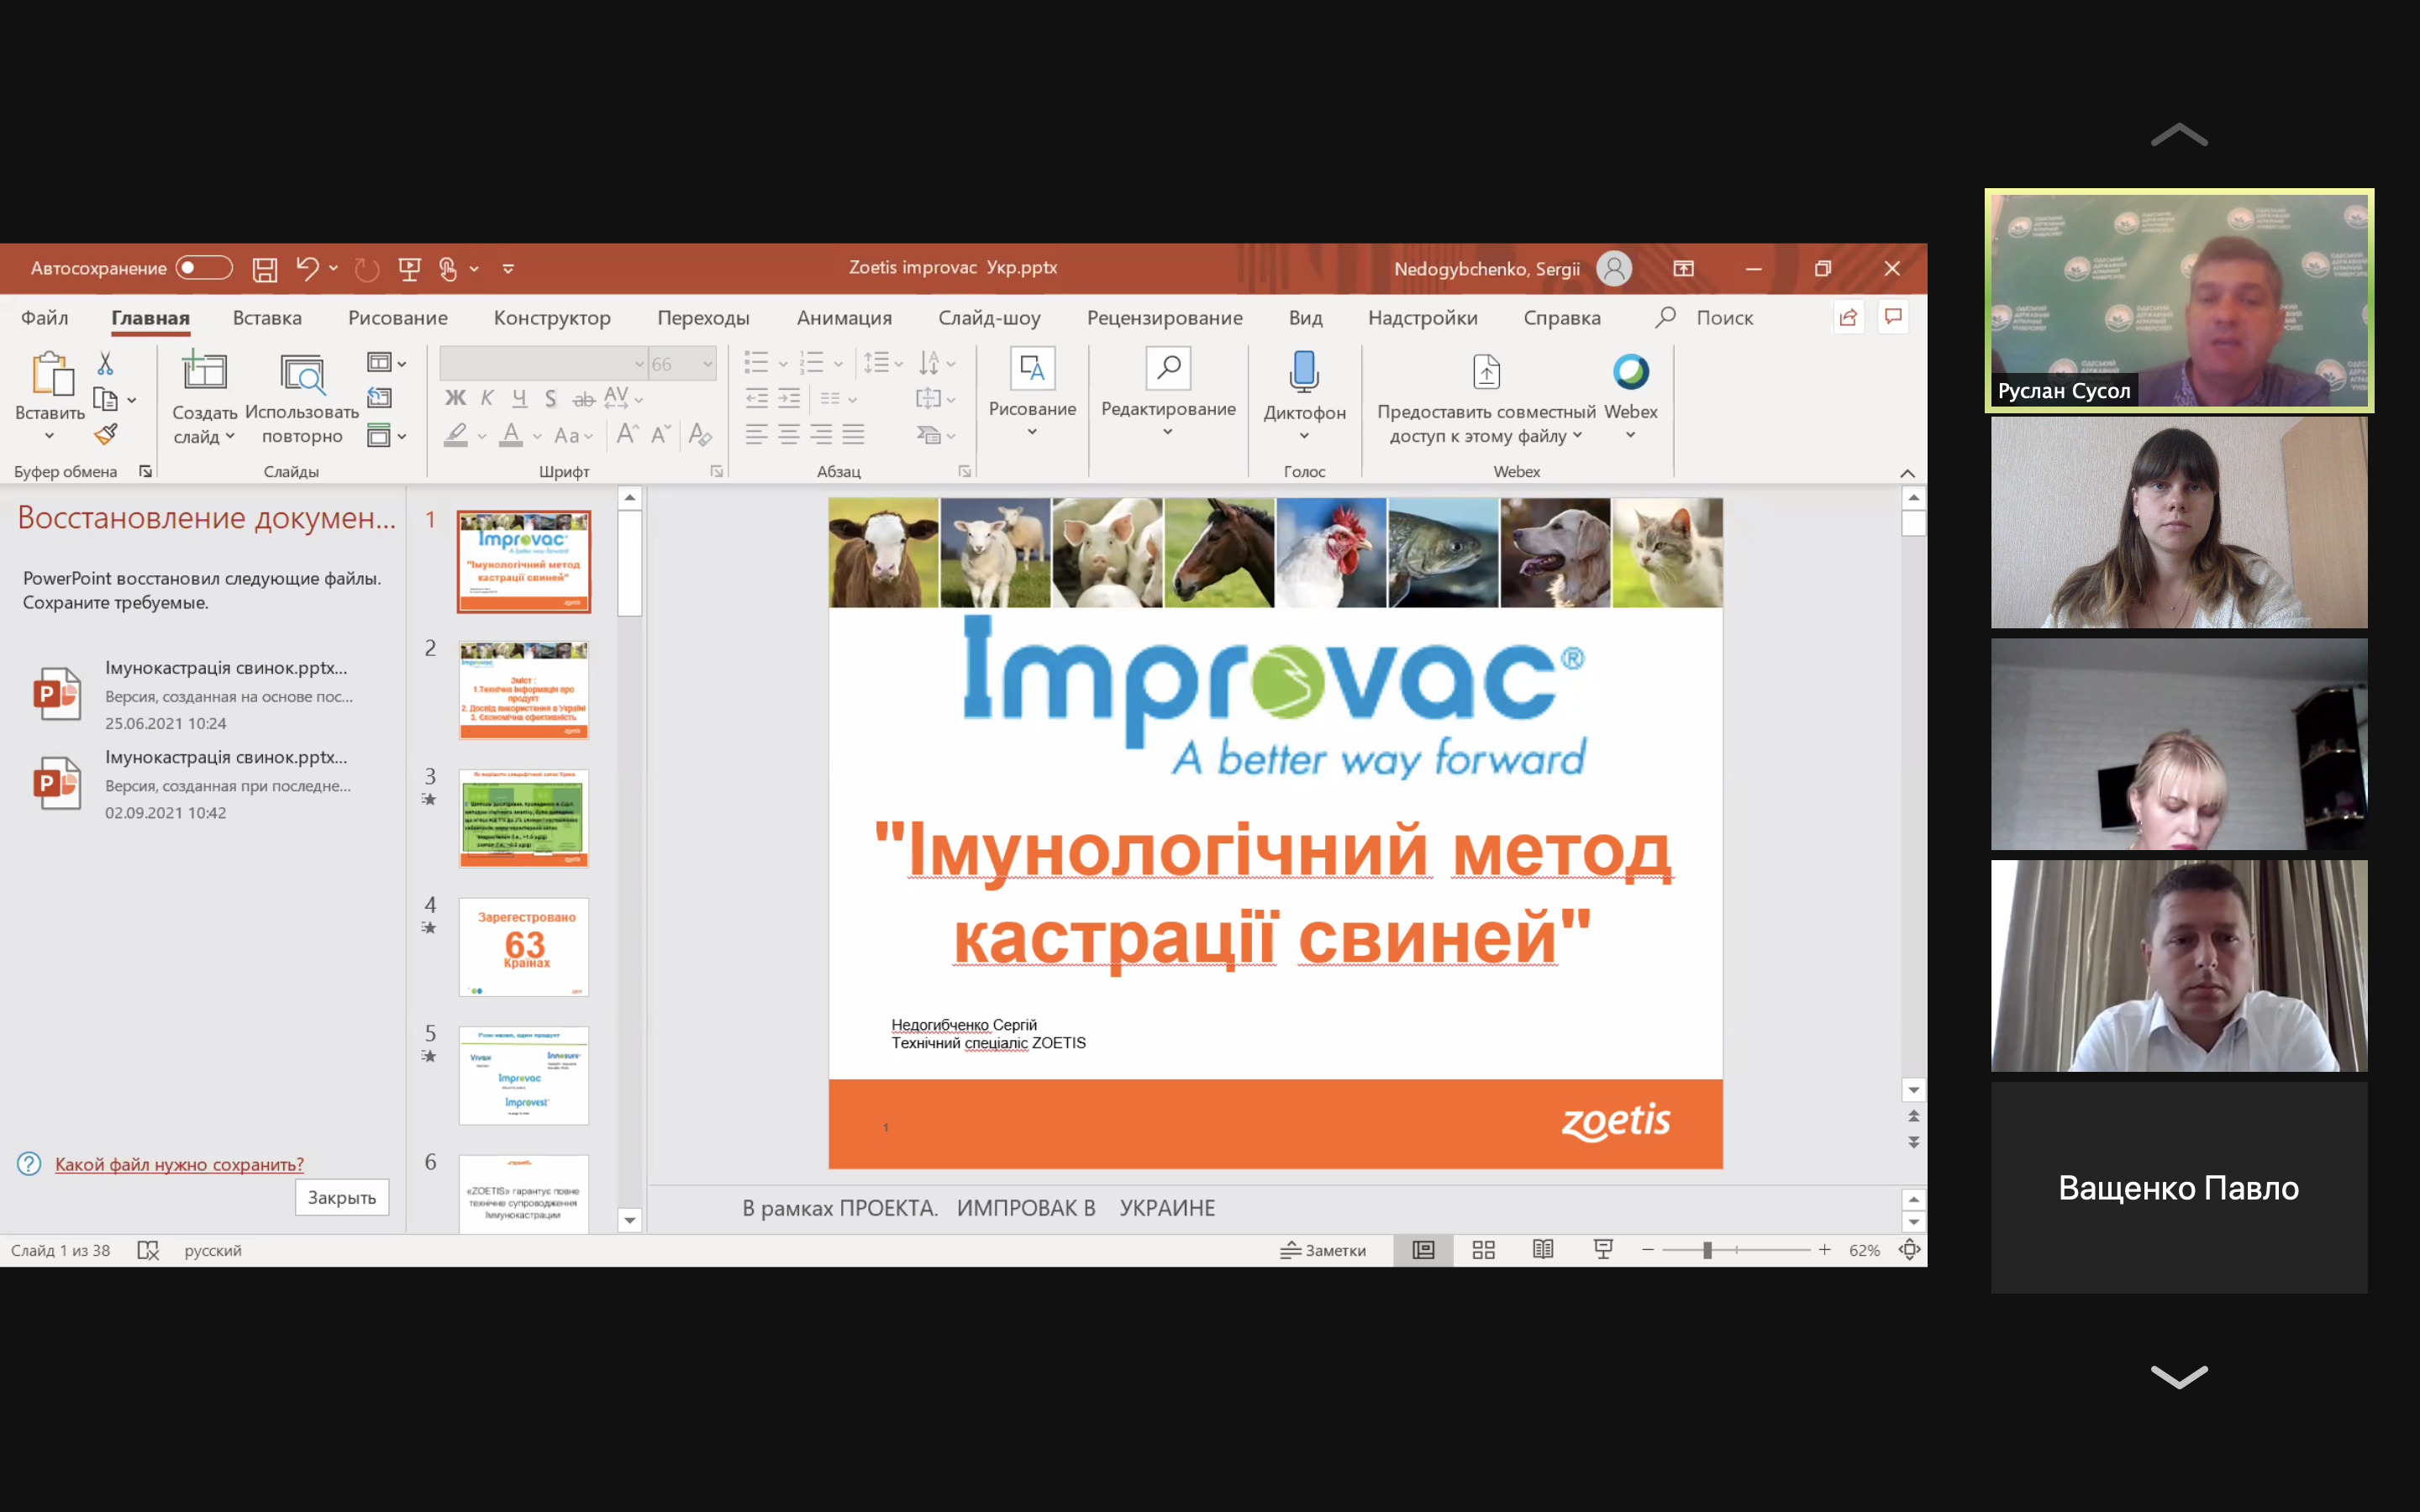Viewport: 2420px width, 1512px height.
Task: Switch to Reading view
Action: click(x=1543, y=1250)
